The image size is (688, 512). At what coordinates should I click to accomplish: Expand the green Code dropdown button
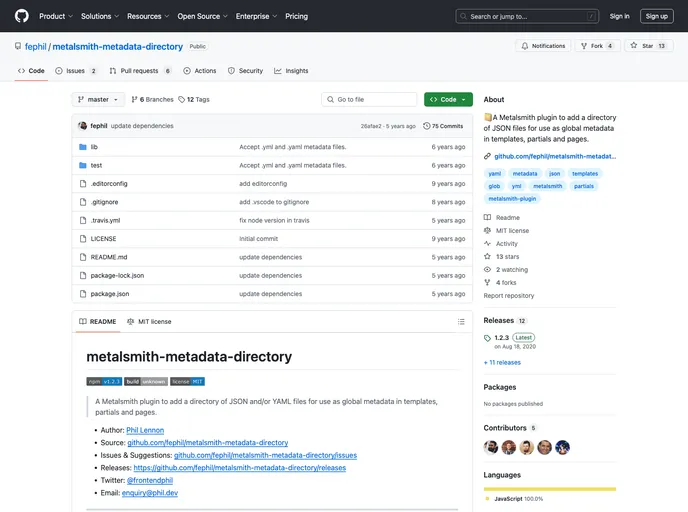pos(448,100)
